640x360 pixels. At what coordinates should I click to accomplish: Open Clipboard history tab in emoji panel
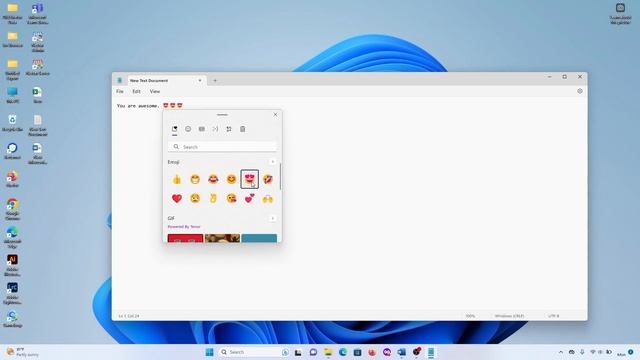point(242,129)
